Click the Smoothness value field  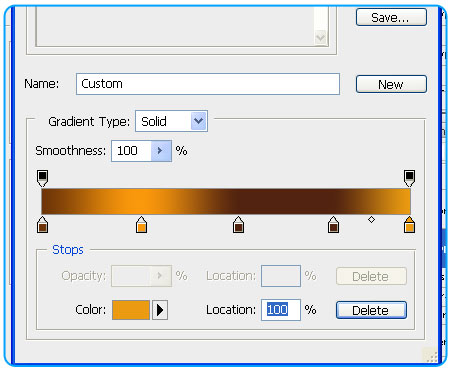pos(131,151)
